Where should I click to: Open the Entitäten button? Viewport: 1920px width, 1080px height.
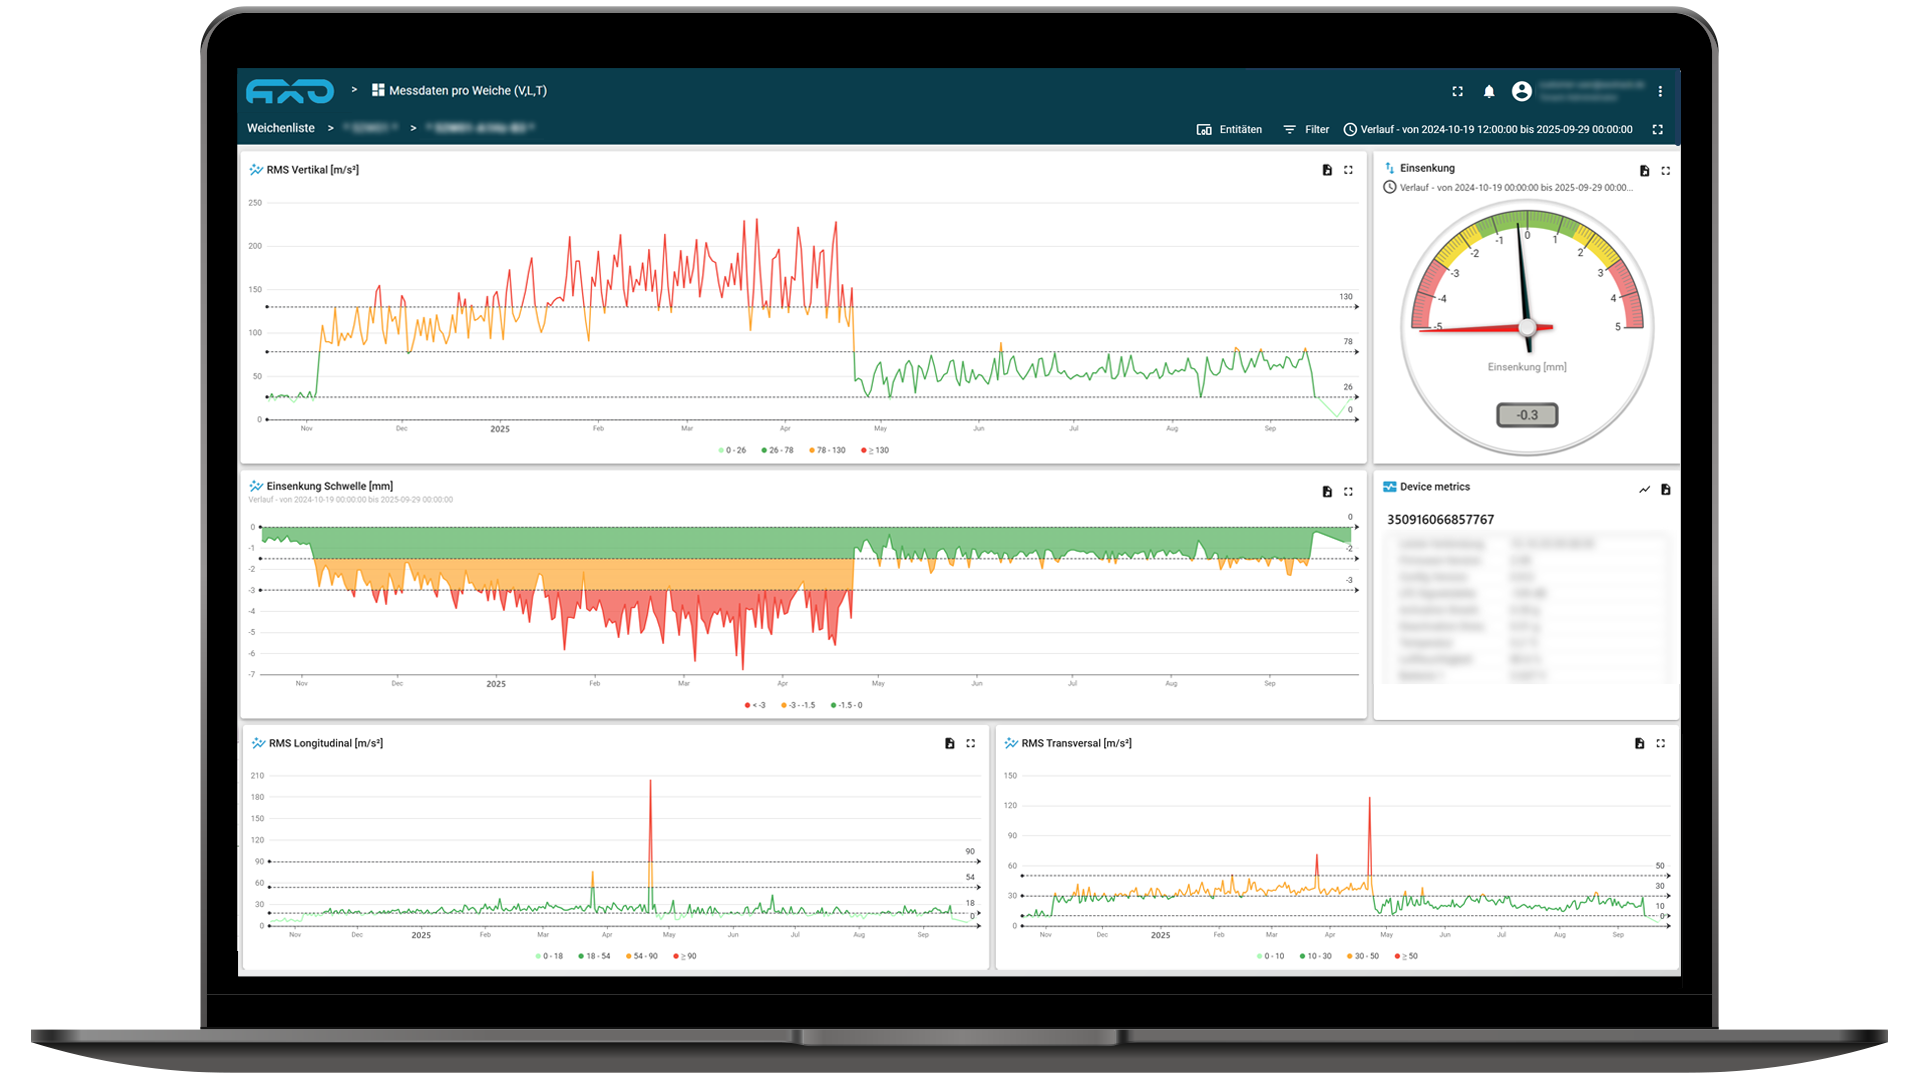[1229, 129]
